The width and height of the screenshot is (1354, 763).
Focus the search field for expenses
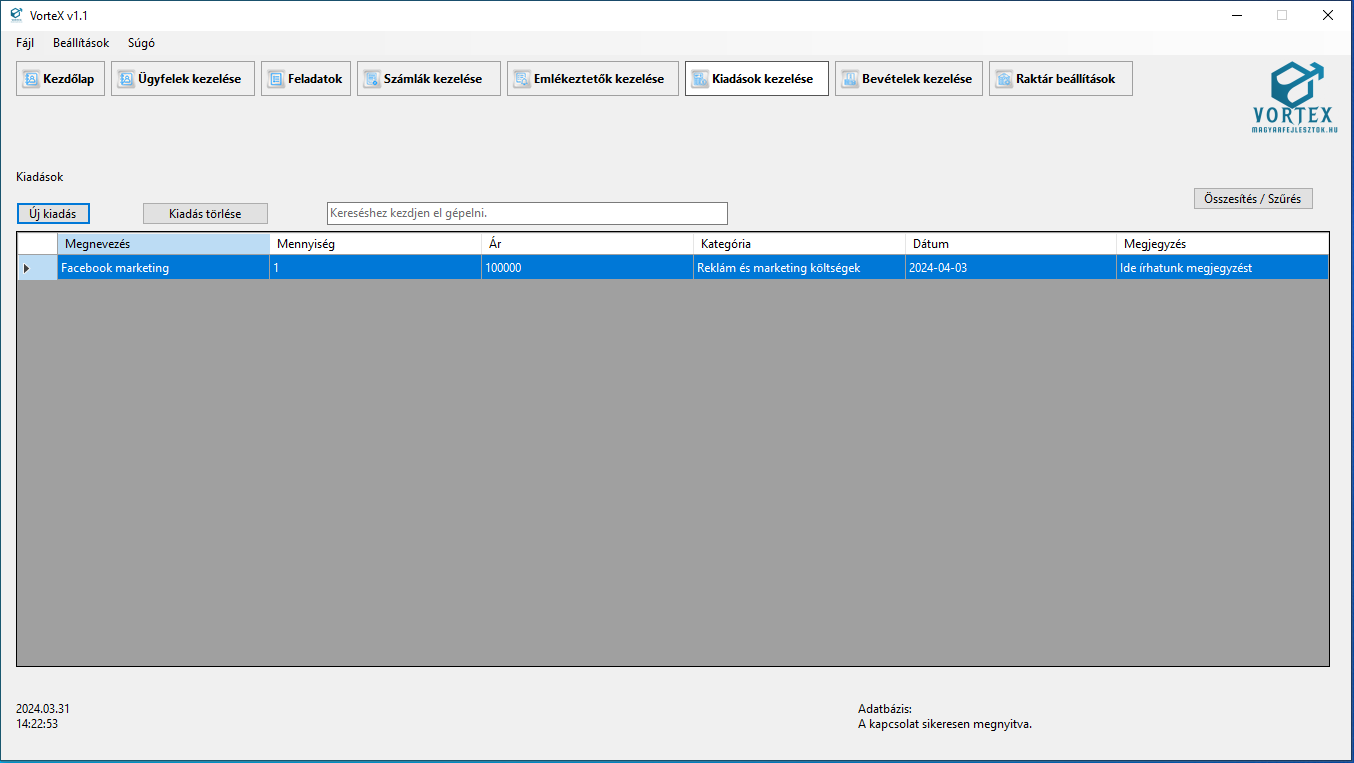[x=527, y=214]
